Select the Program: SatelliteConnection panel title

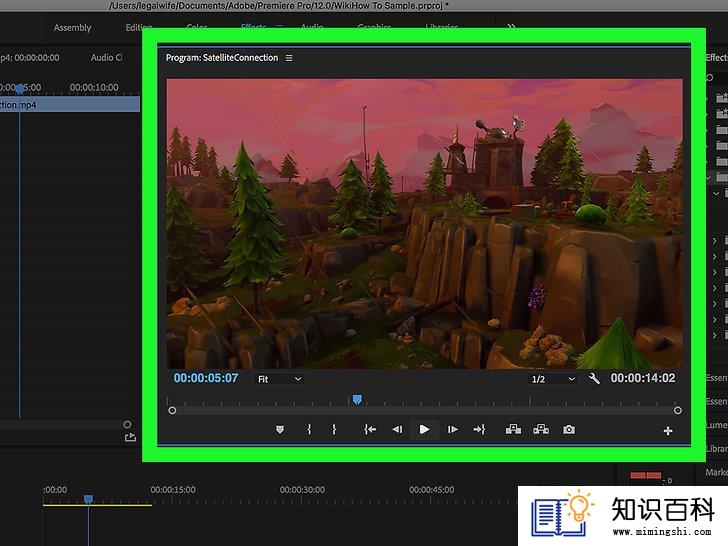pyautogui.click(x=222, y=58)
